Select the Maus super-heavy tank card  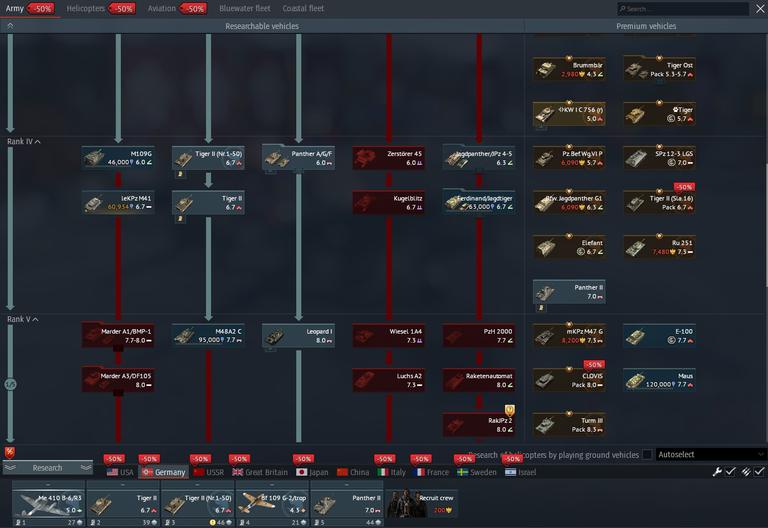tap(659, 380)
